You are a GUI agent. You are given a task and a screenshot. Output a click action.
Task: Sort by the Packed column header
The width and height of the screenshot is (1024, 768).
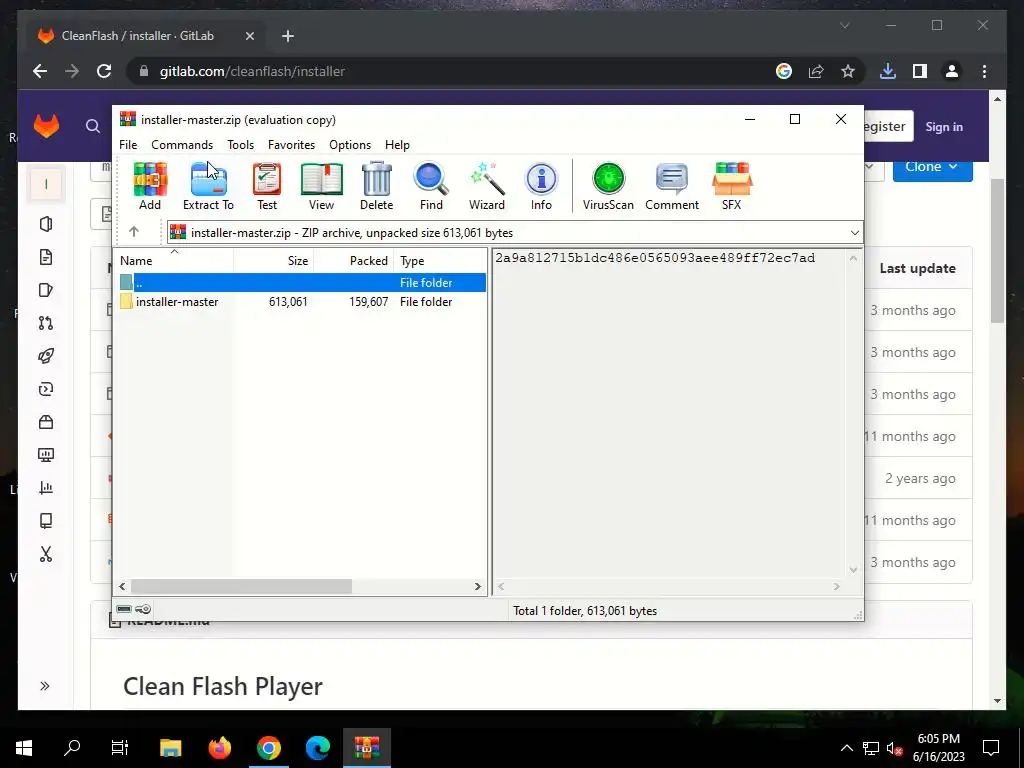coord(354,261)
